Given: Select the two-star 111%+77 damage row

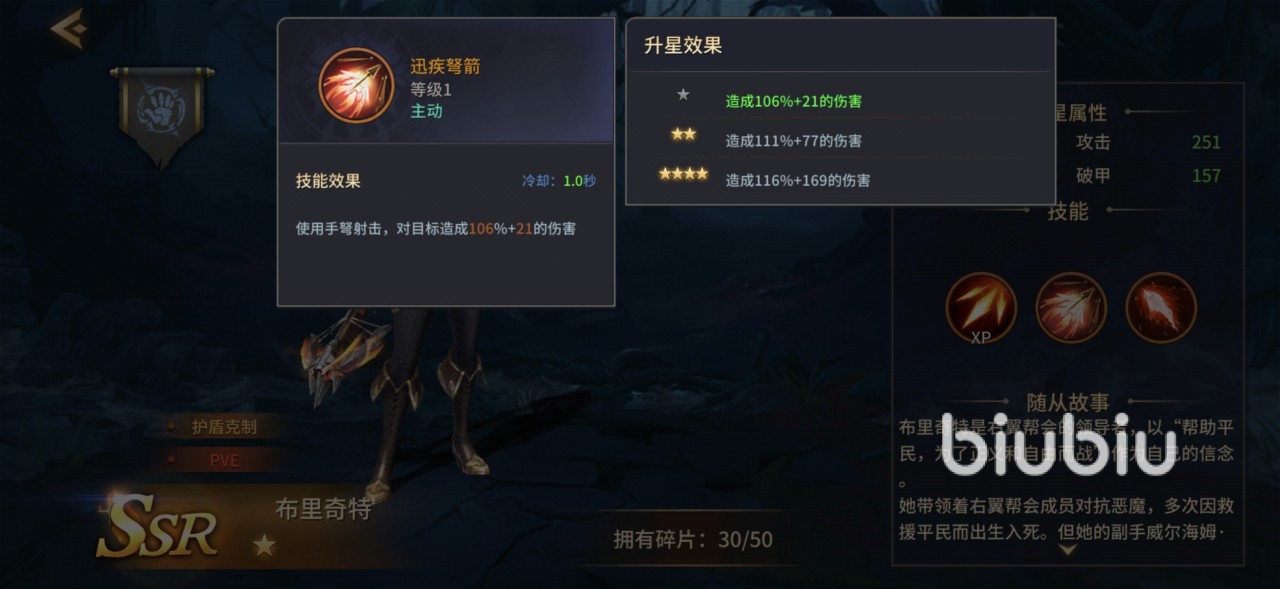Looking at the screenshot, I should [841, 140].
